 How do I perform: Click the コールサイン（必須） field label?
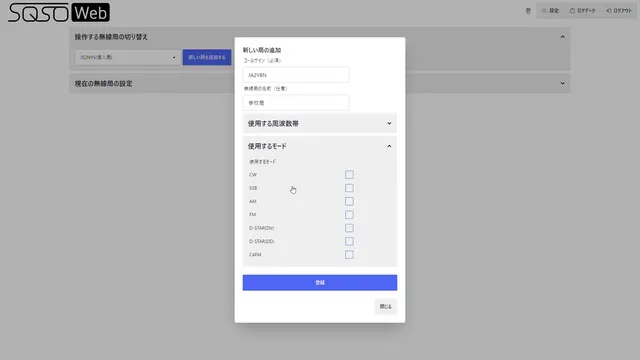[x=262, y=60]
